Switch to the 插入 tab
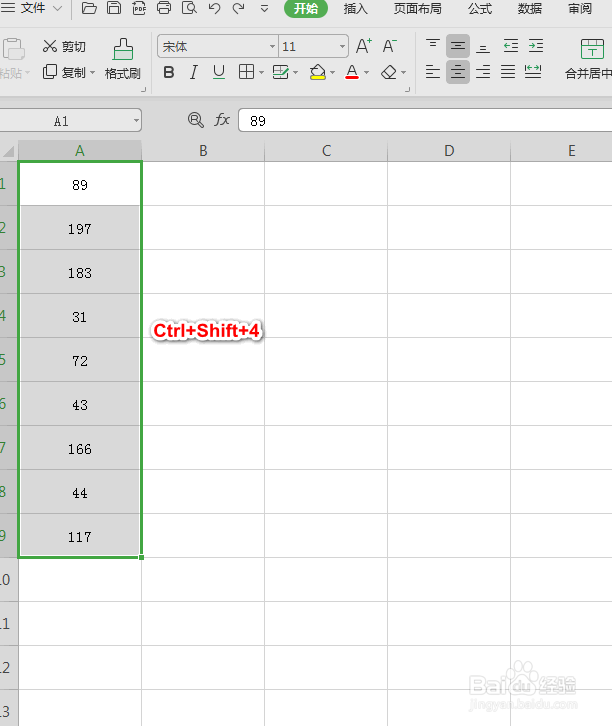 click(x=356, y=8)
